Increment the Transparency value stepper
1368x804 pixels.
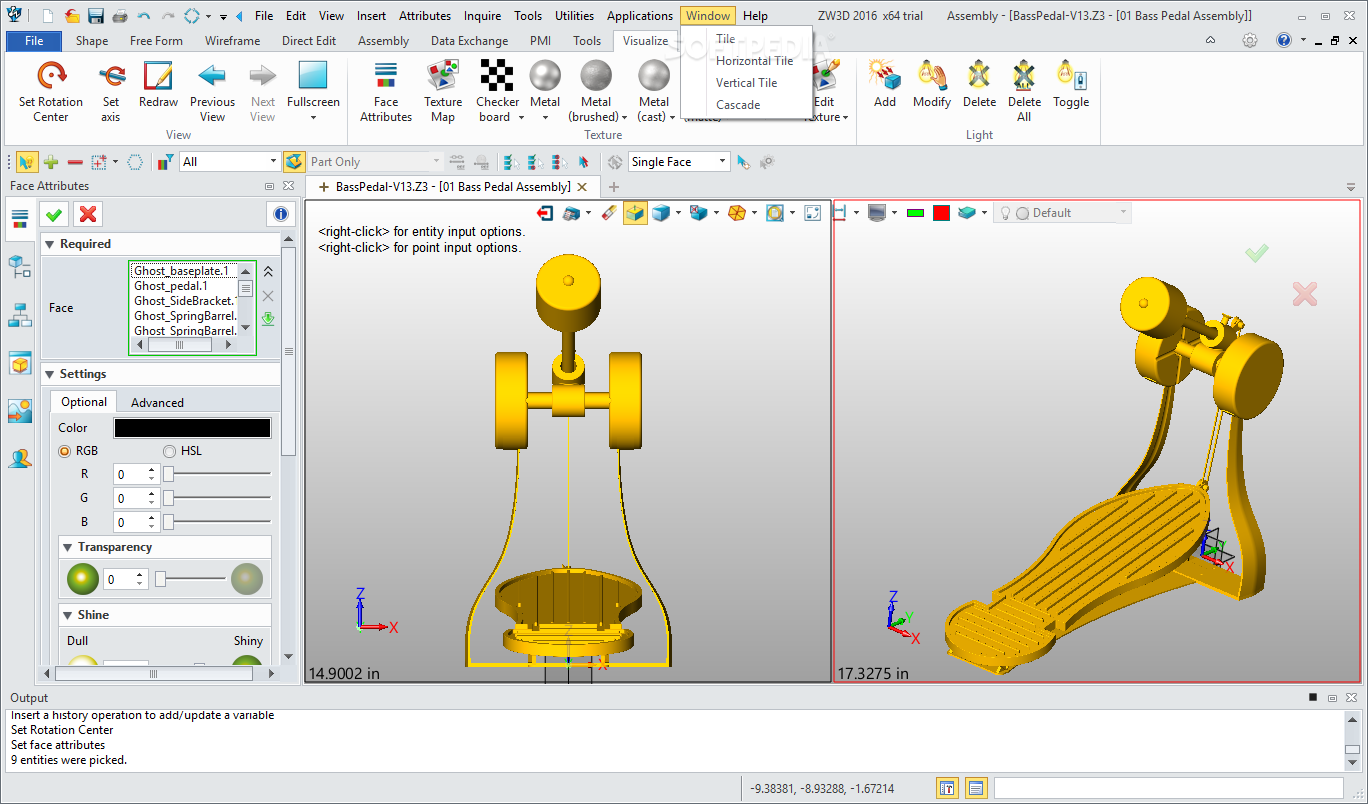(141, 574)
